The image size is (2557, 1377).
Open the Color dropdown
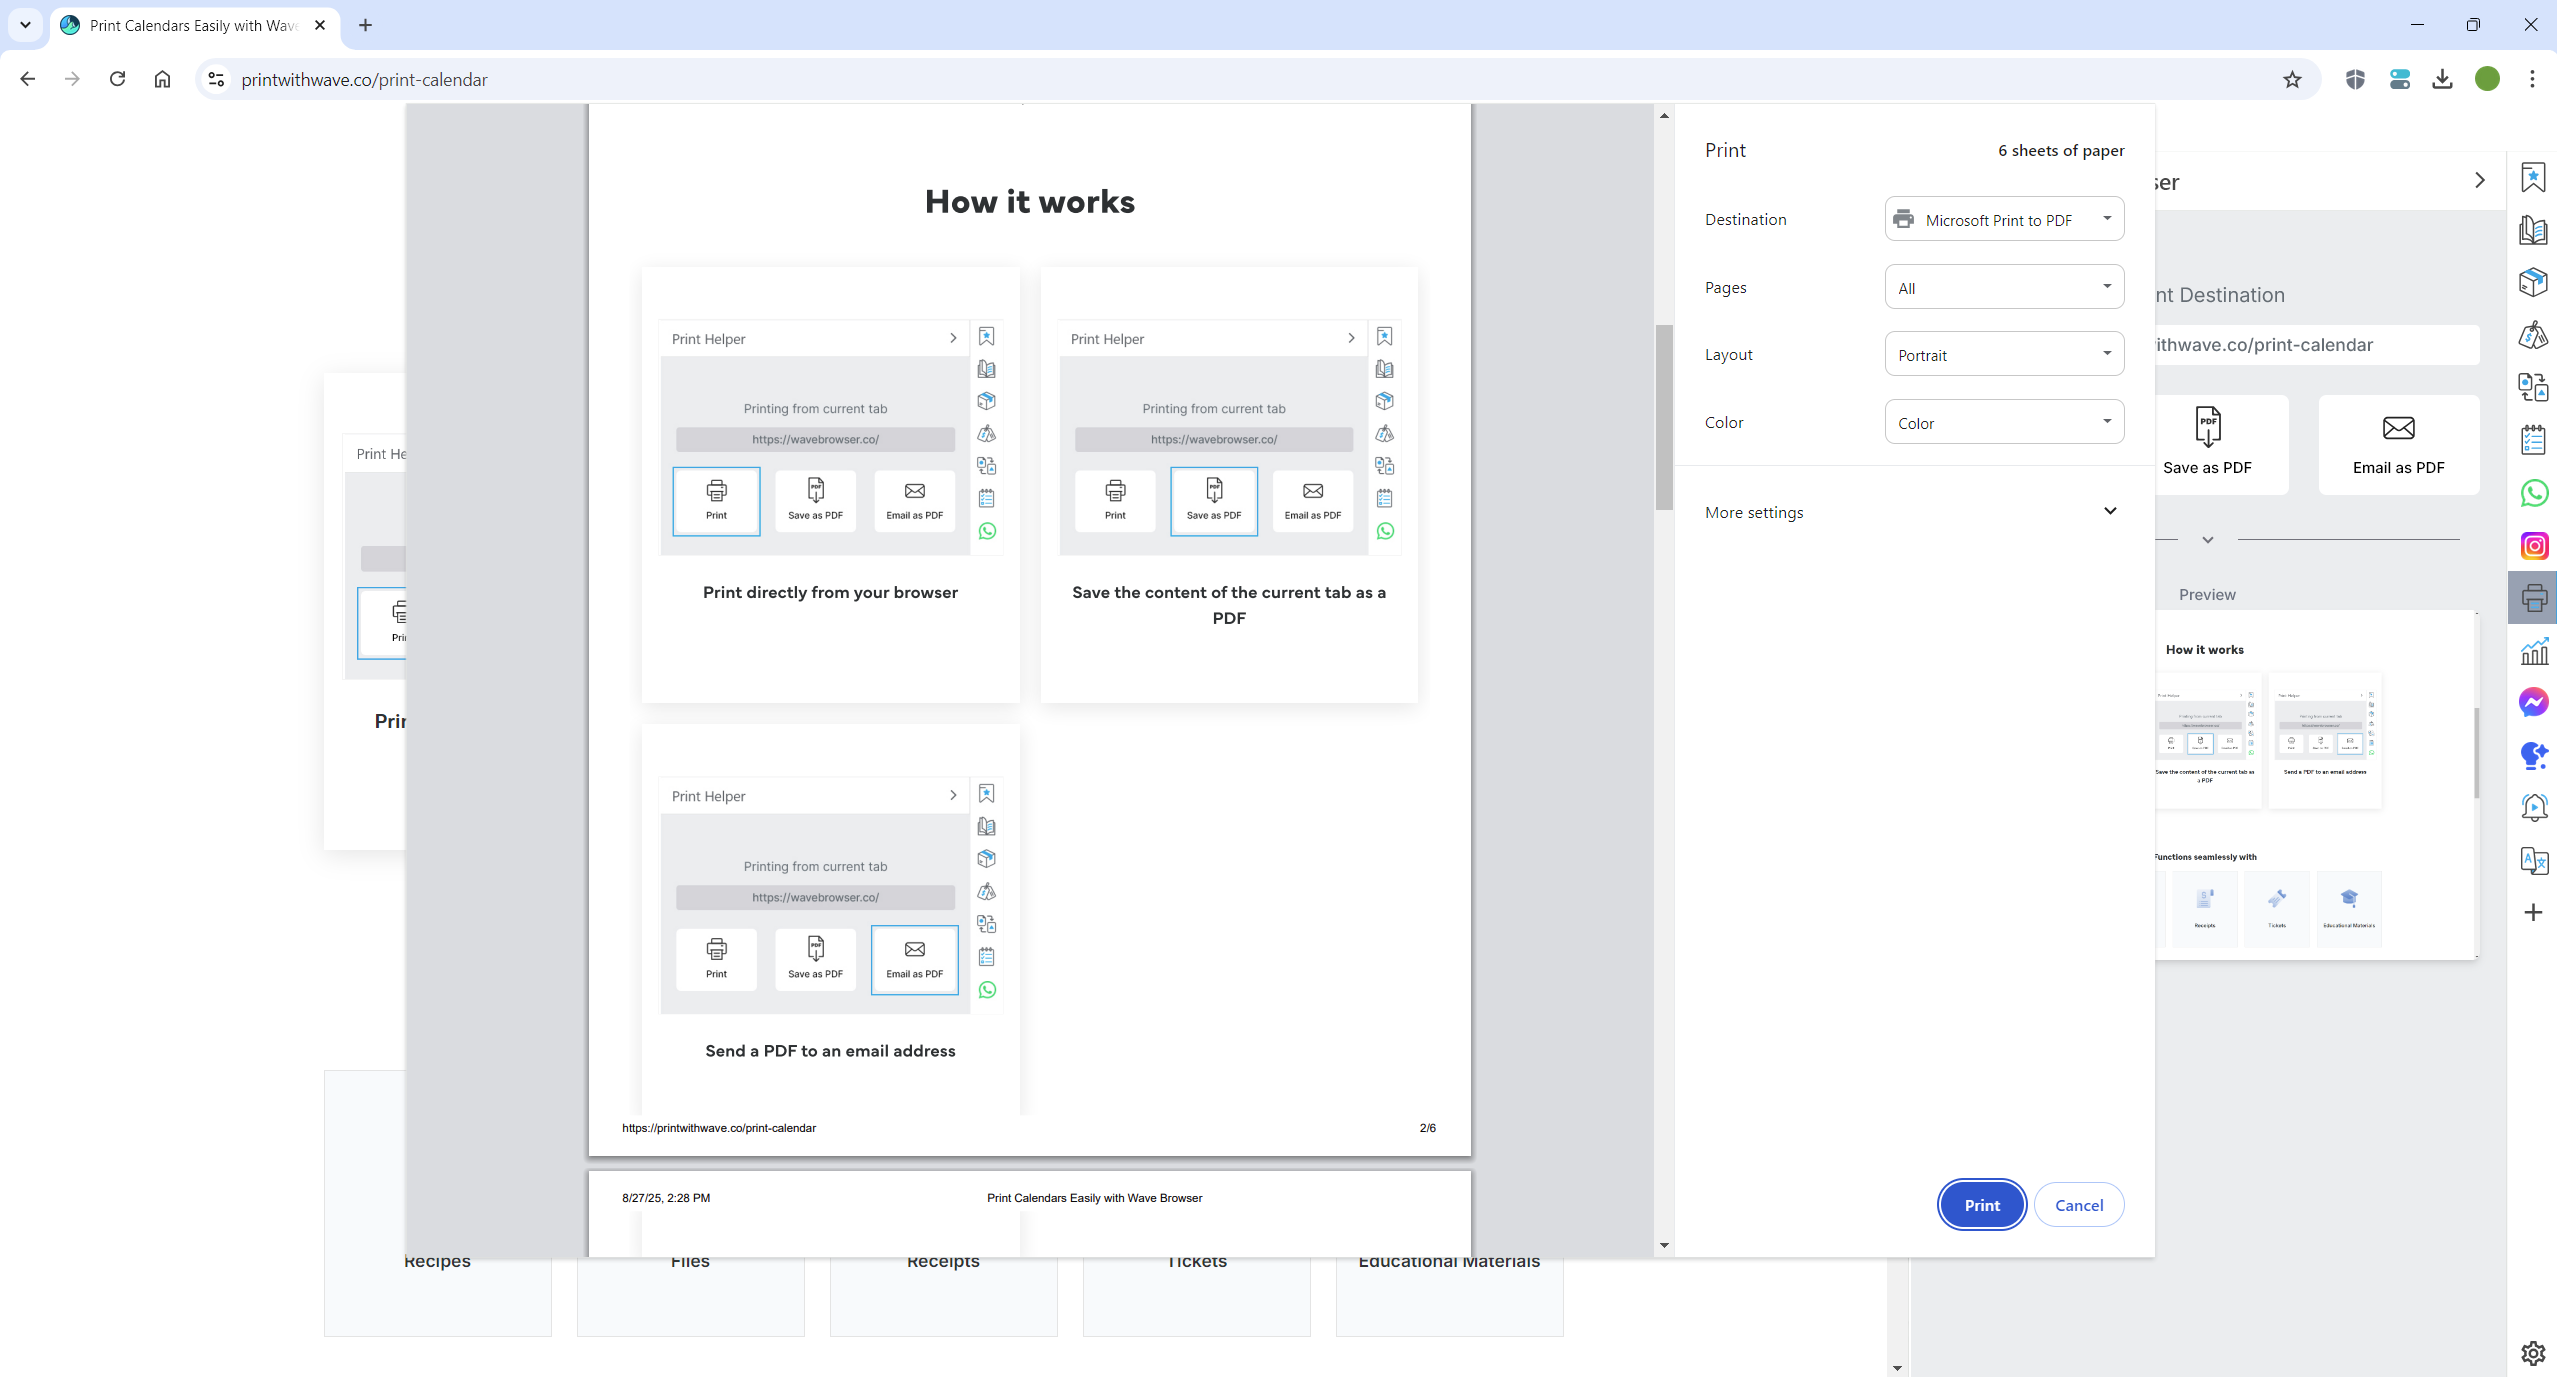click(2004, 423)
